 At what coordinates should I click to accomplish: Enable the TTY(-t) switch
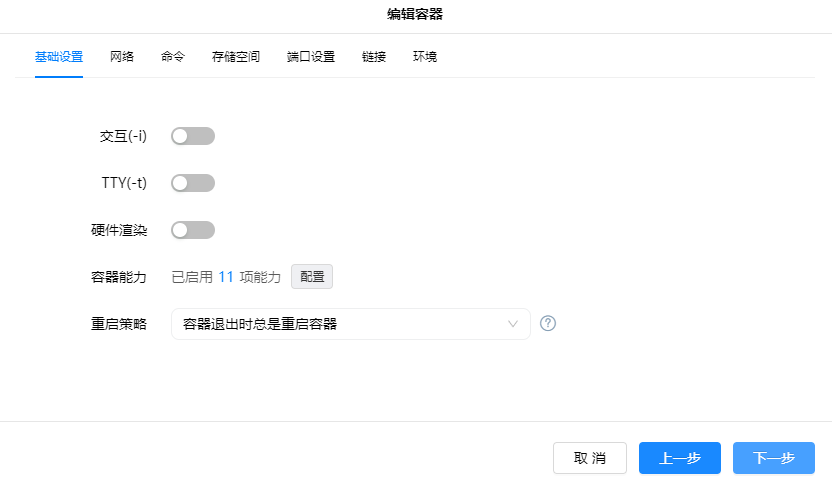(193, 183)
